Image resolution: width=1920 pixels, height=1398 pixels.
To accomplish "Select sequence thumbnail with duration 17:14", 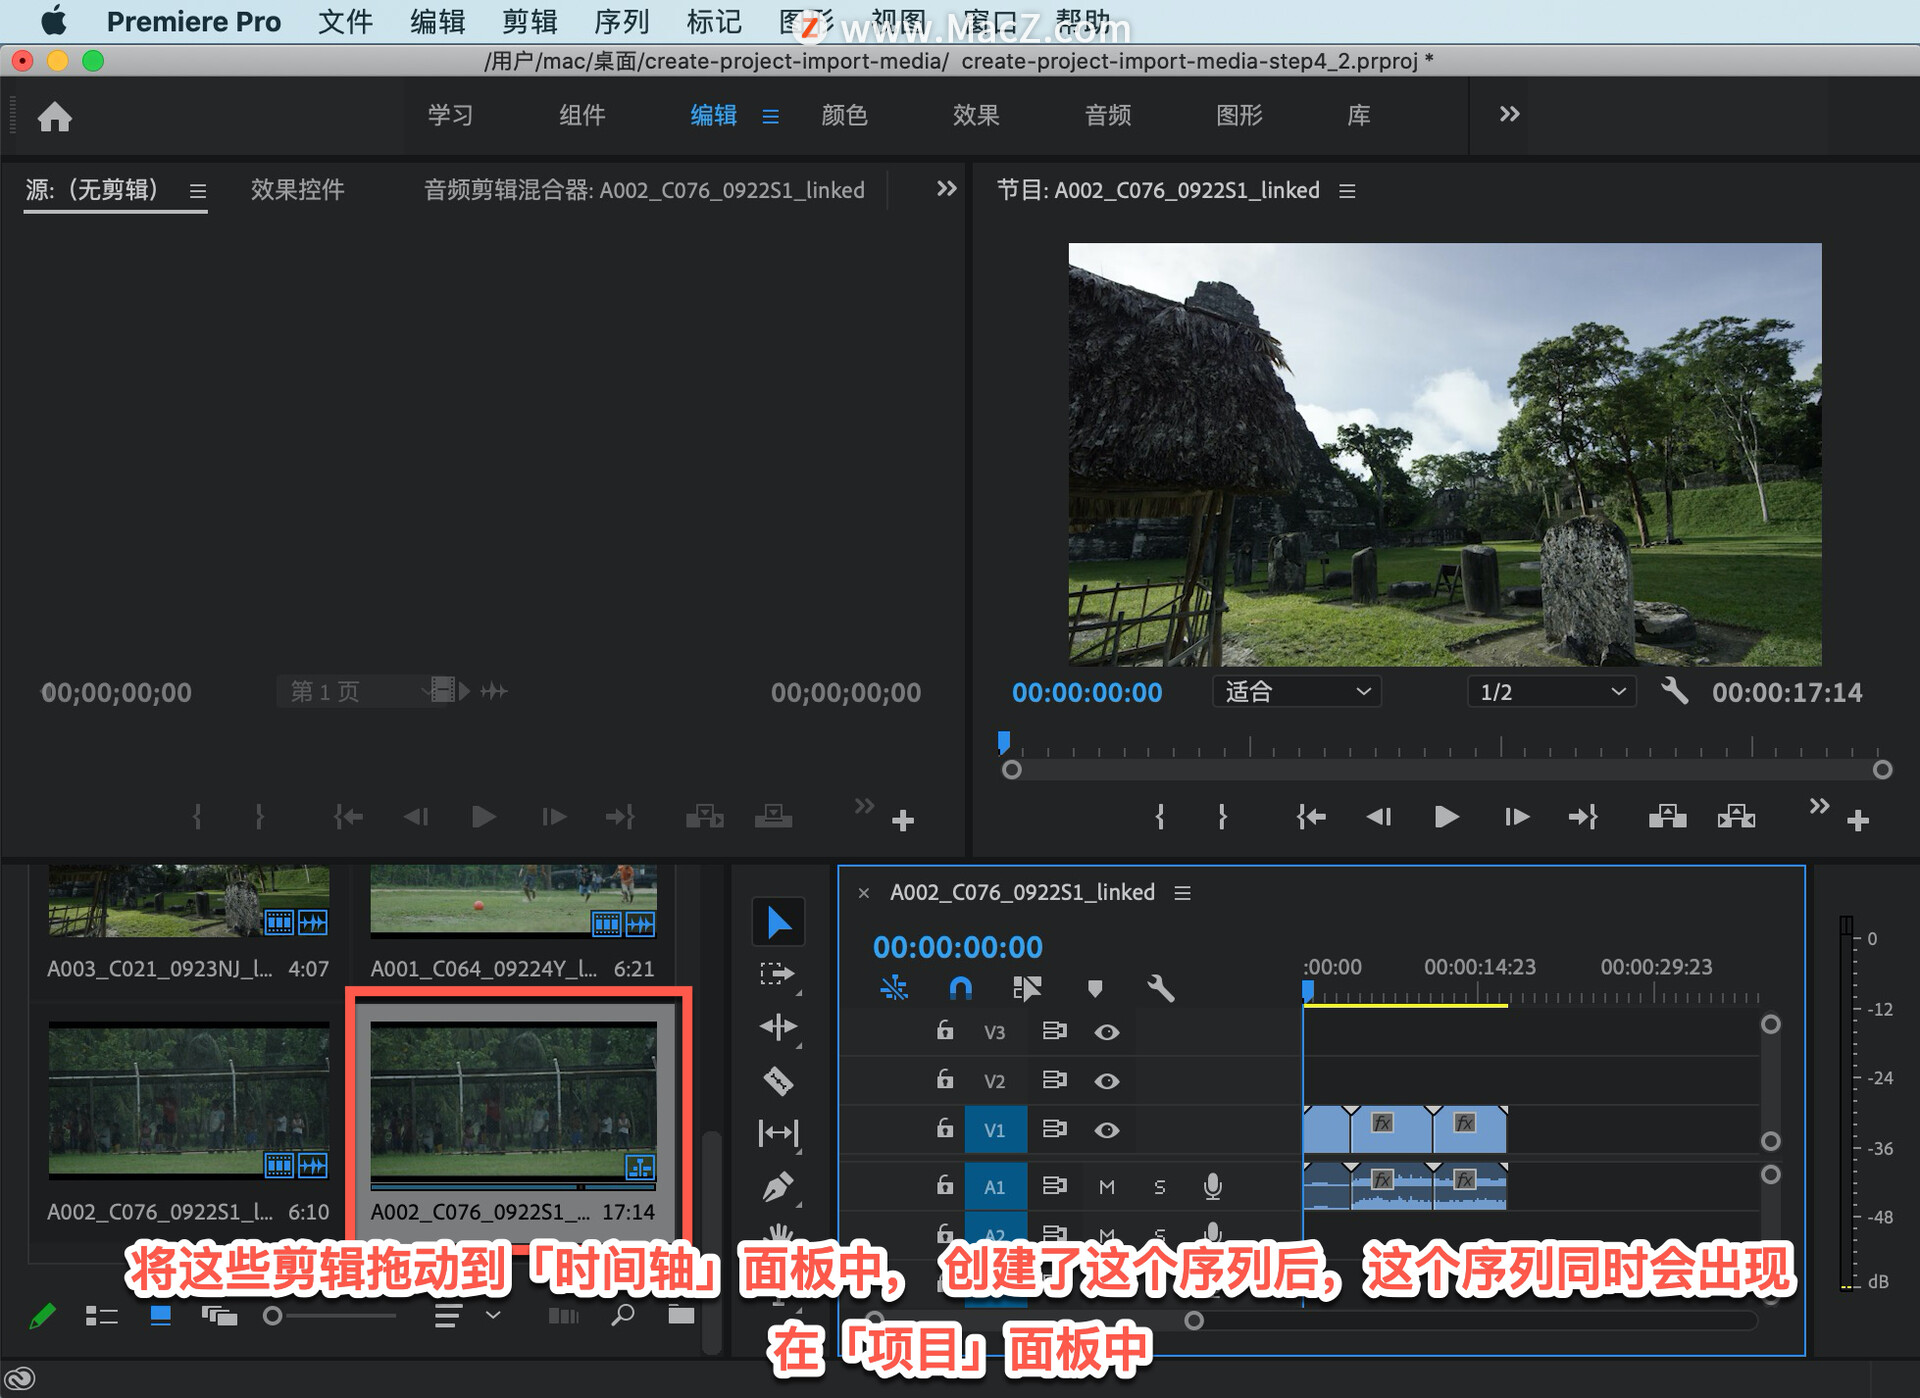I will [x=514, y=1100].
